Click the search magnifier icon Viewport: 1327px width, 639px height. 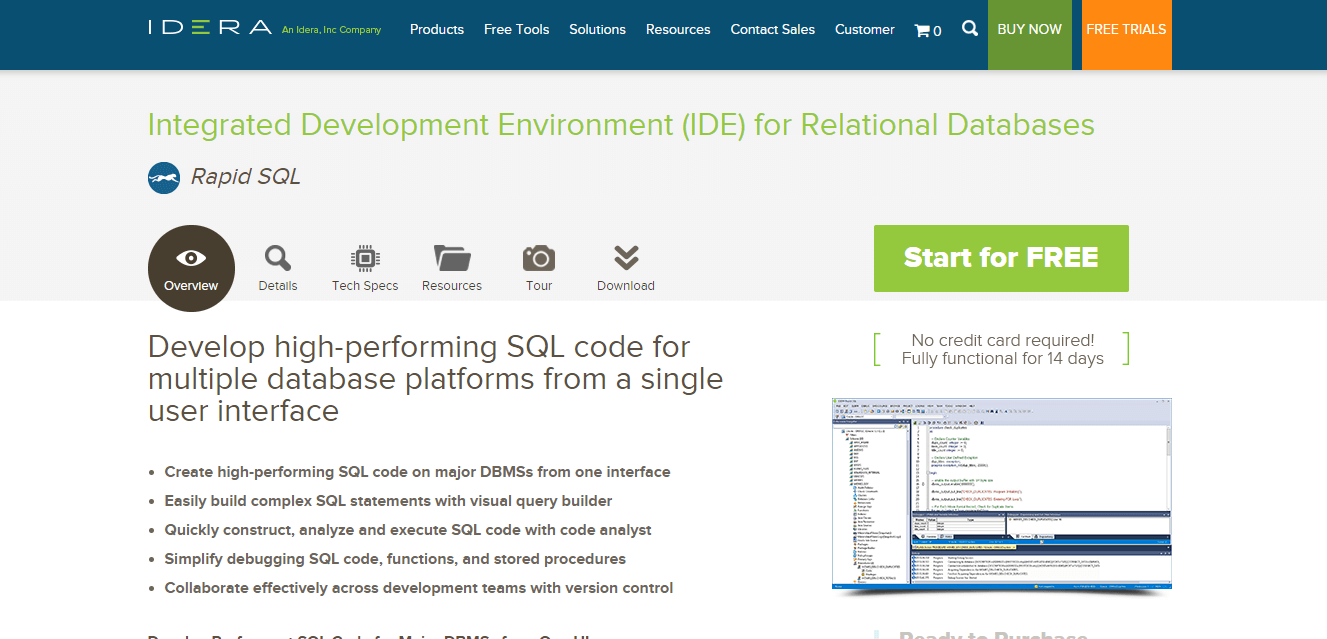969,28
